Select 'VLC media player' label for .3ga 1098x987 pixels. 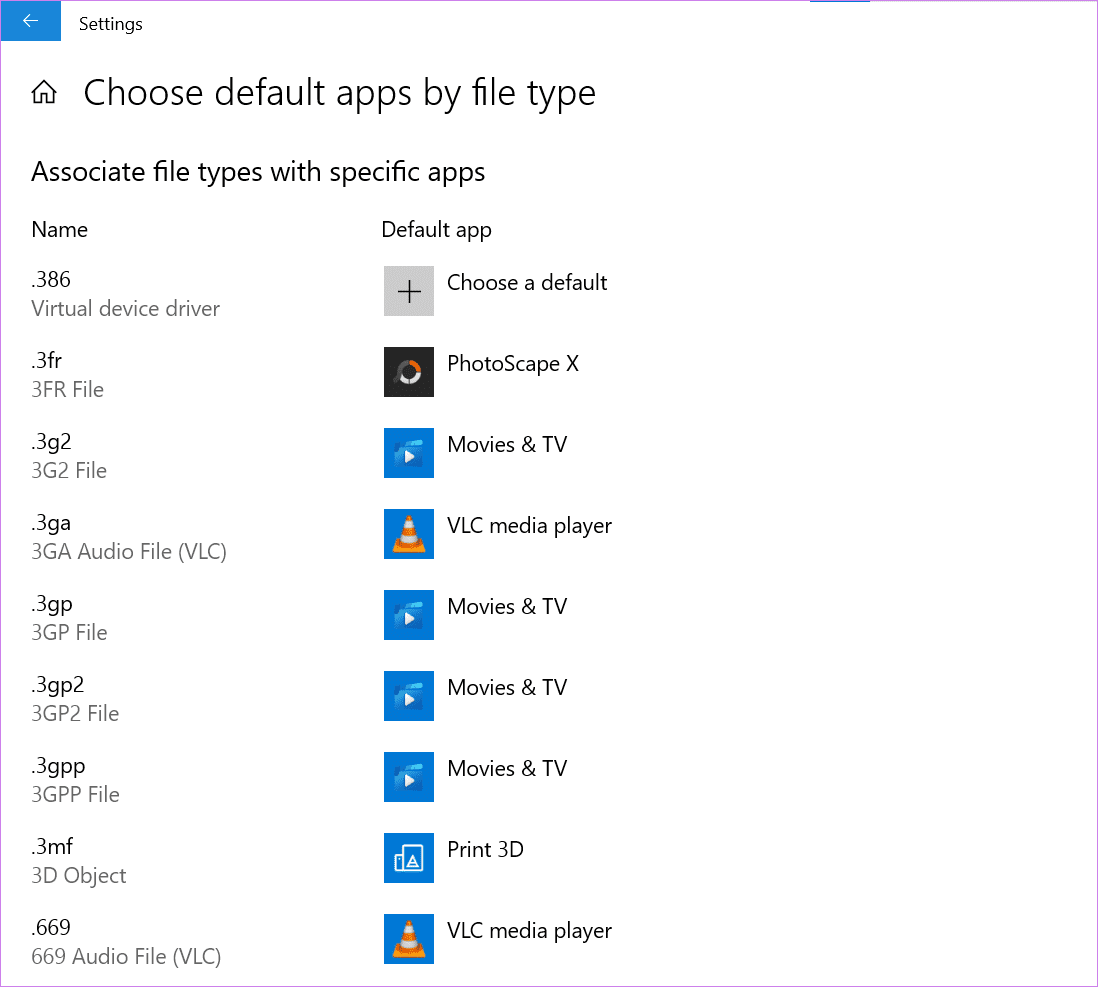tap(529, 526)
